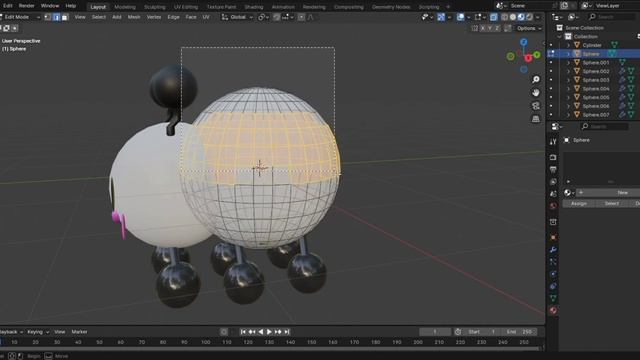Jump to the timeline start frame
The width and height of the screenshot is (640, 360).
(243, 332)
